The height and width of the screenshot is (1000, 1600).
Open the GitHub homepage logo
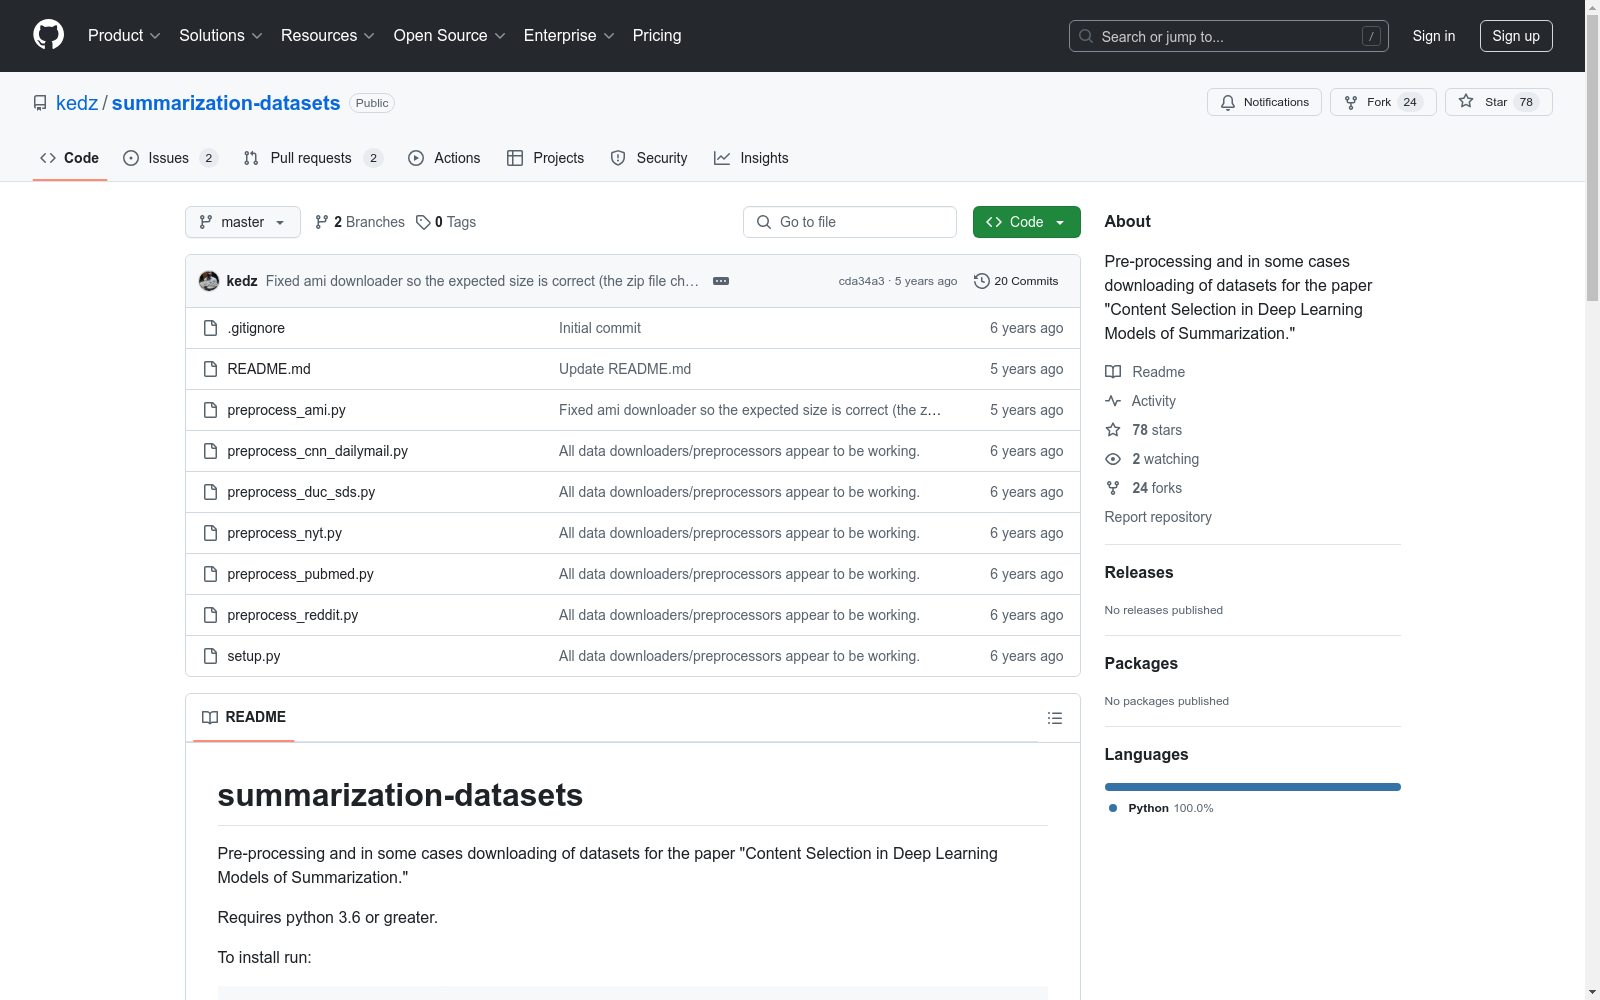[x=48, y=35]
